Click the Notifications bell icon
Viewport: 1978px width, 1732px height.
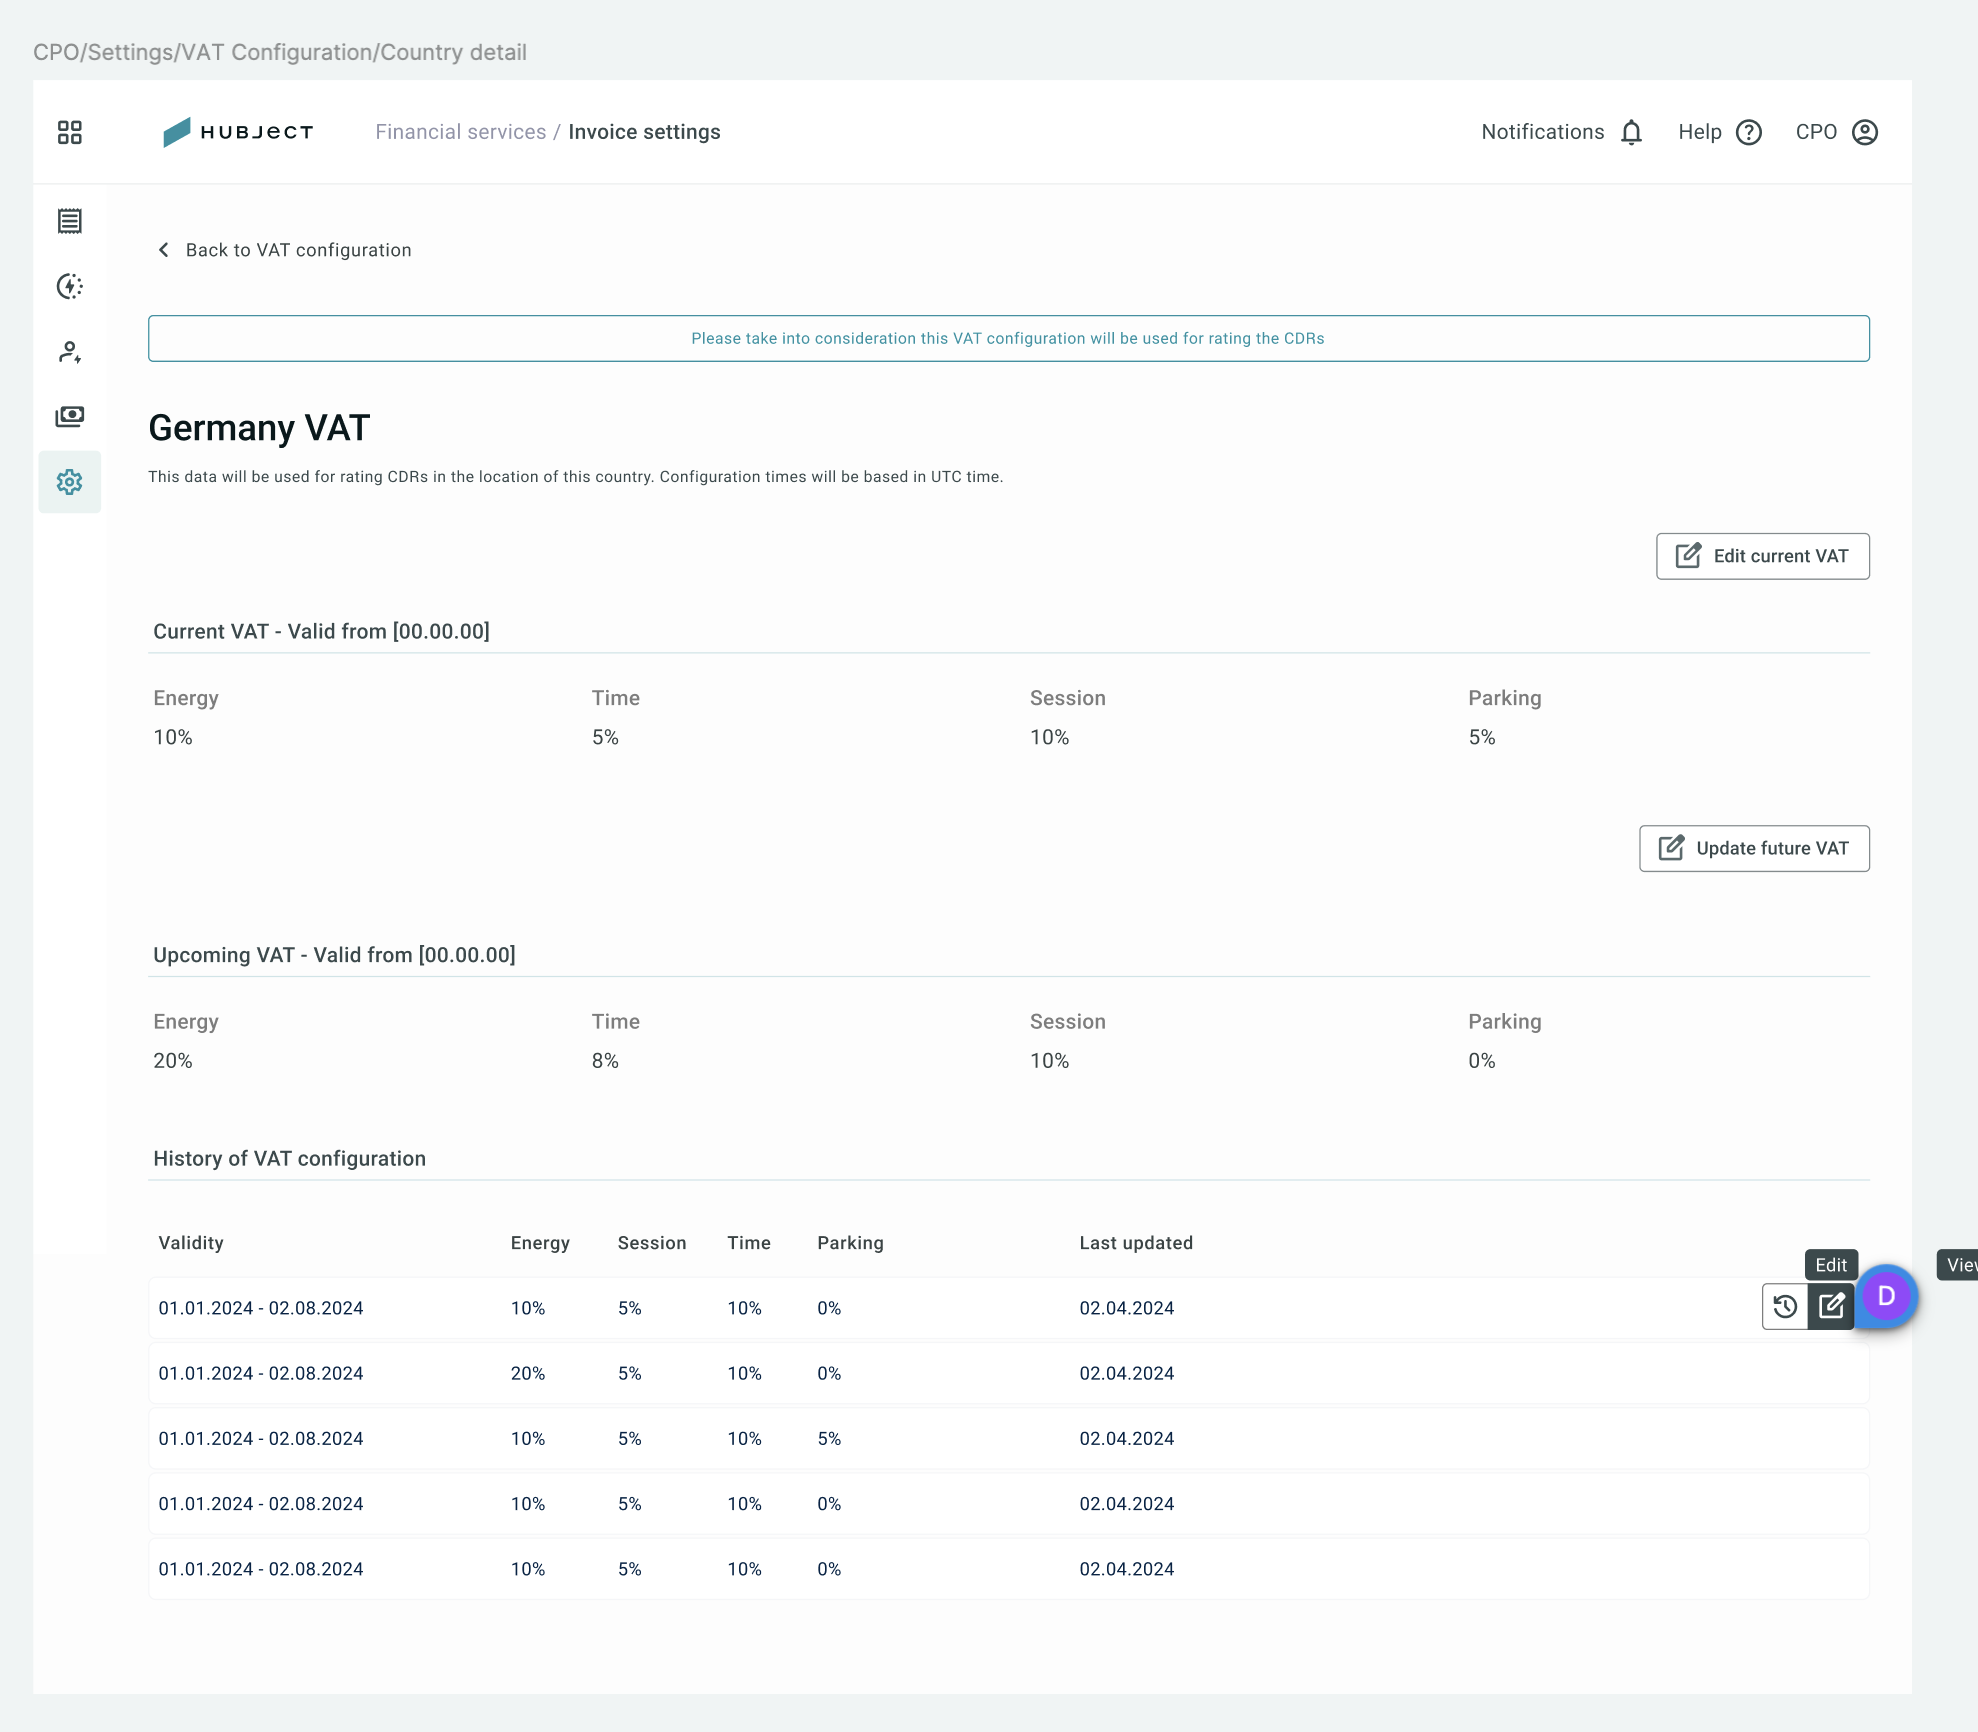pos(1631,132)
